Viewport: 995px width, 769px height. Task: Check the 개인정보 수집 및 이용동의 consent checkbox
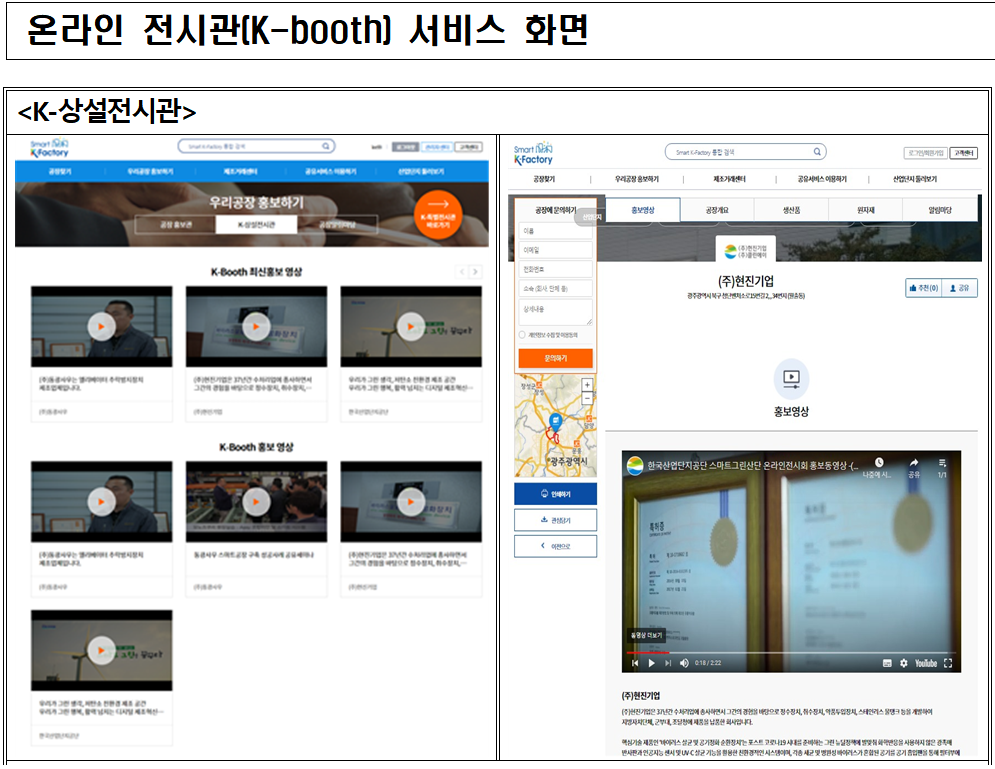click(x=522, y=333)
